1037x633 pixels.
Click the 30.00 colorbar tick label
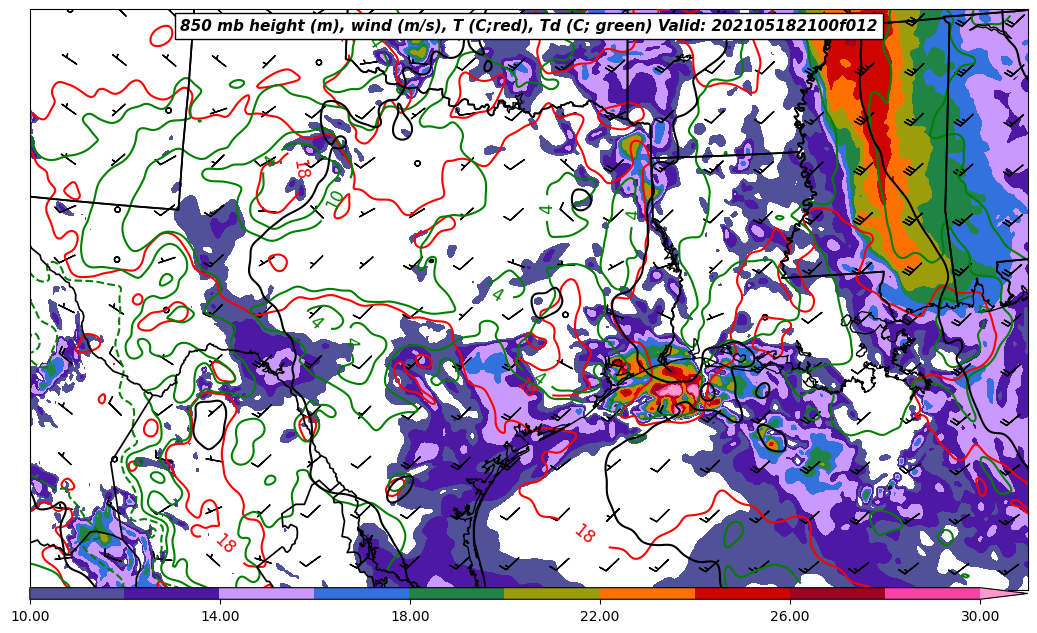(980, 616)
